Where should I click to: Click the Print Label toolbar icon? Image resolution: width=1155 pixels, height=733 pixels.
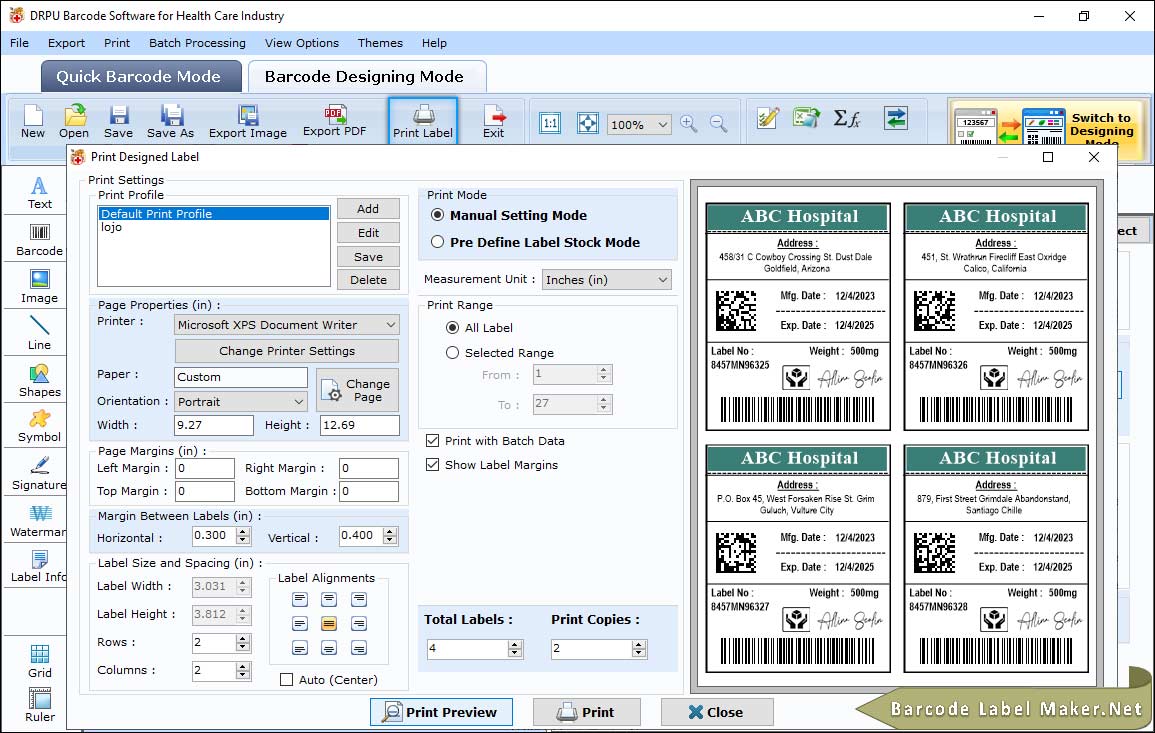423,122
